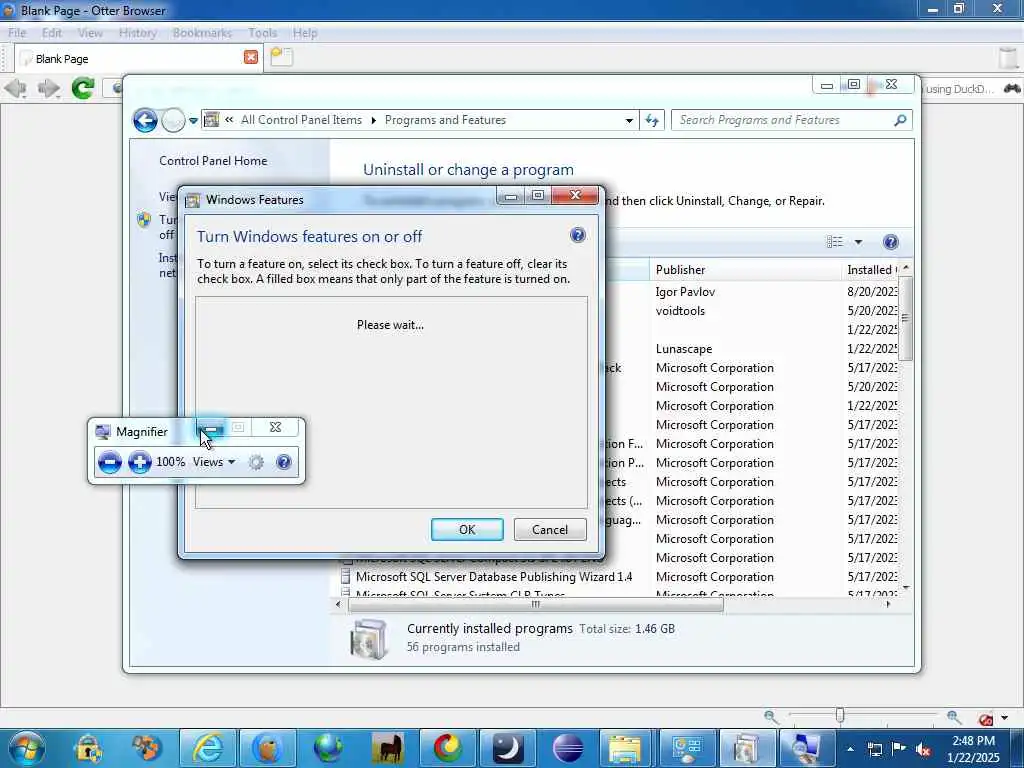Click the horizontal scrollbar of programs list
Image resolution: width=1024 pixels, height=768 pixels.
coord(536,605)
